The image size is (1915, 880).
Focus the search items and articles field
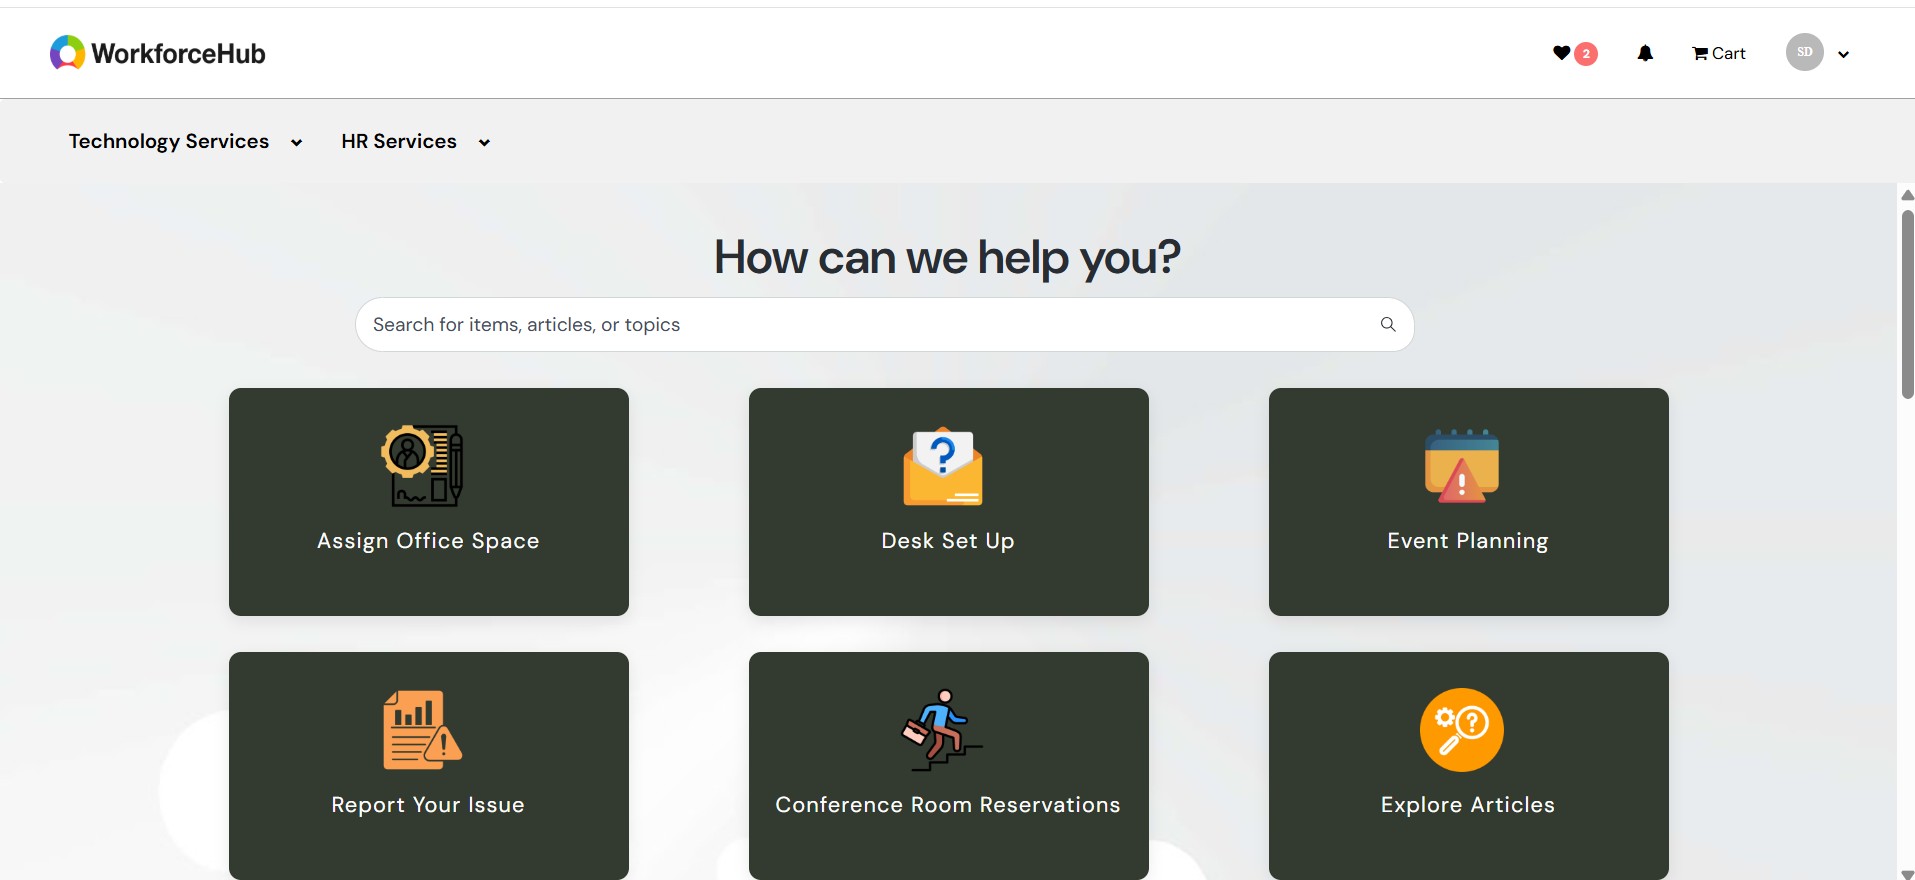pos(884,324)
